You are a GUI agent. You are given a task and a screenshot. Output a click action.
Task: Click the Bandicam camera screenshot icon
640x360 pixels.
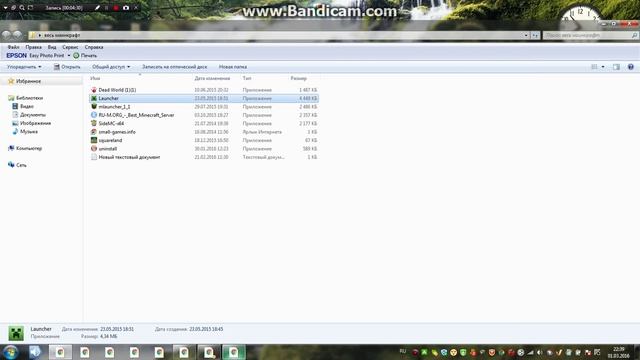(x=126, y=8)
